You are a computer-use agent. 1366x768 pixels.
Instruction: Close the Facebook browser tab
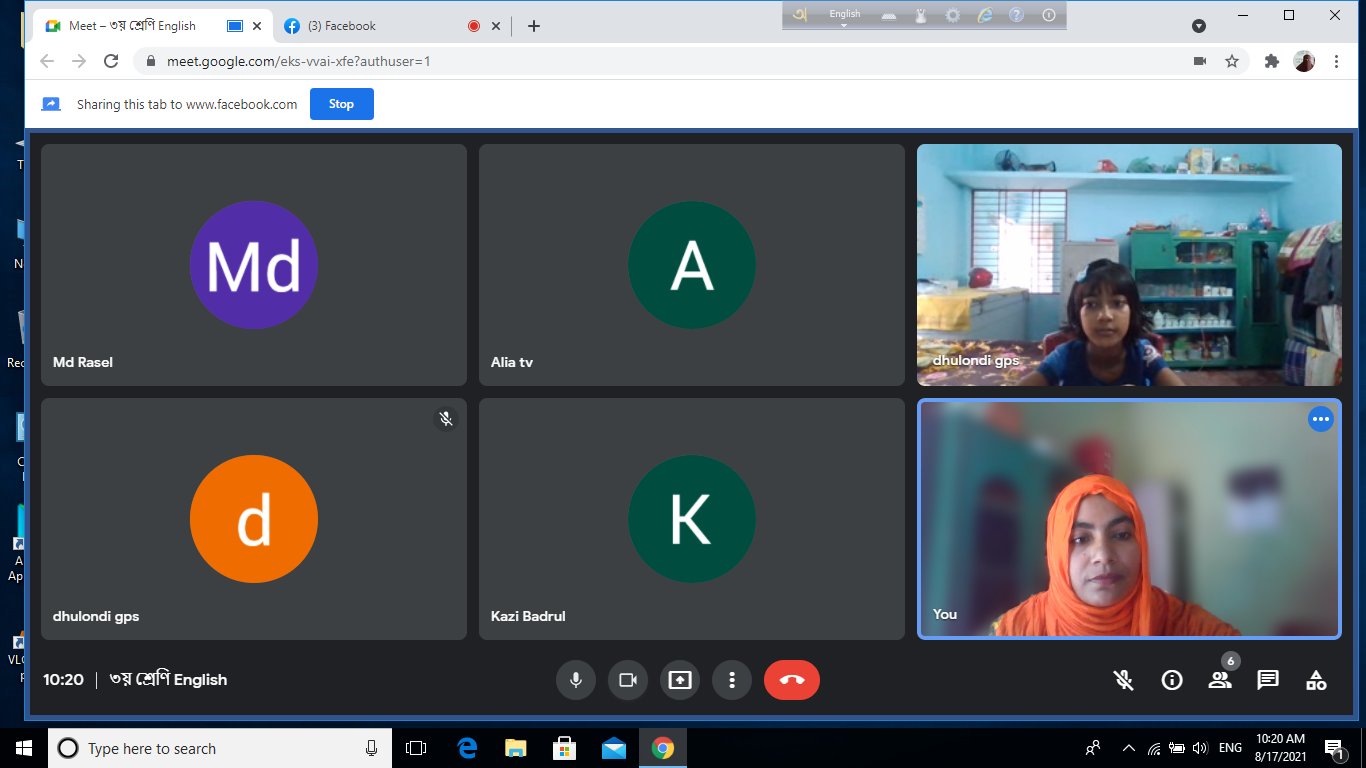pos(496,26)
